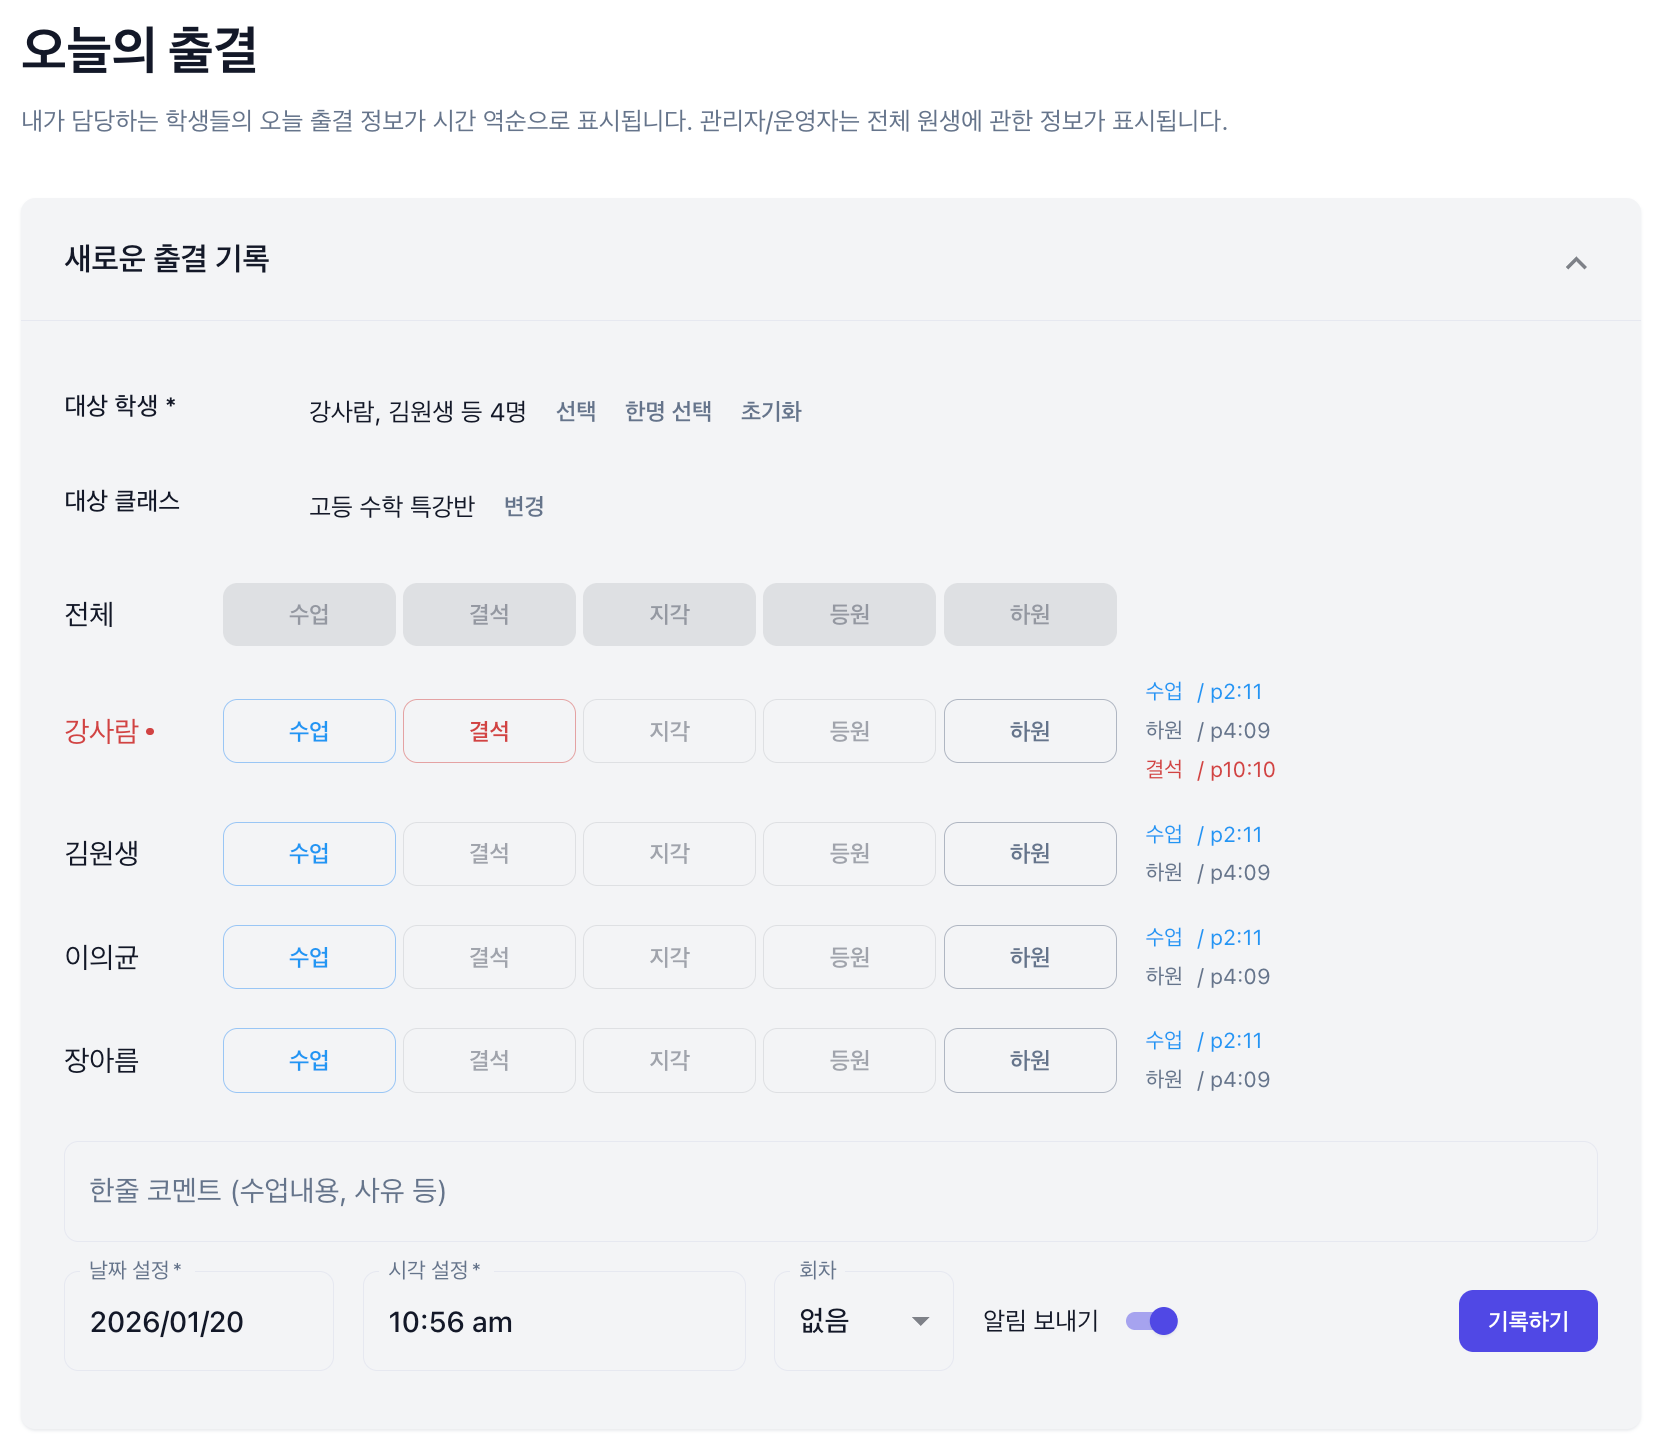Click the 한명 선택 link
This screenshot has width=1668, height=1456.
click(668, 411)
